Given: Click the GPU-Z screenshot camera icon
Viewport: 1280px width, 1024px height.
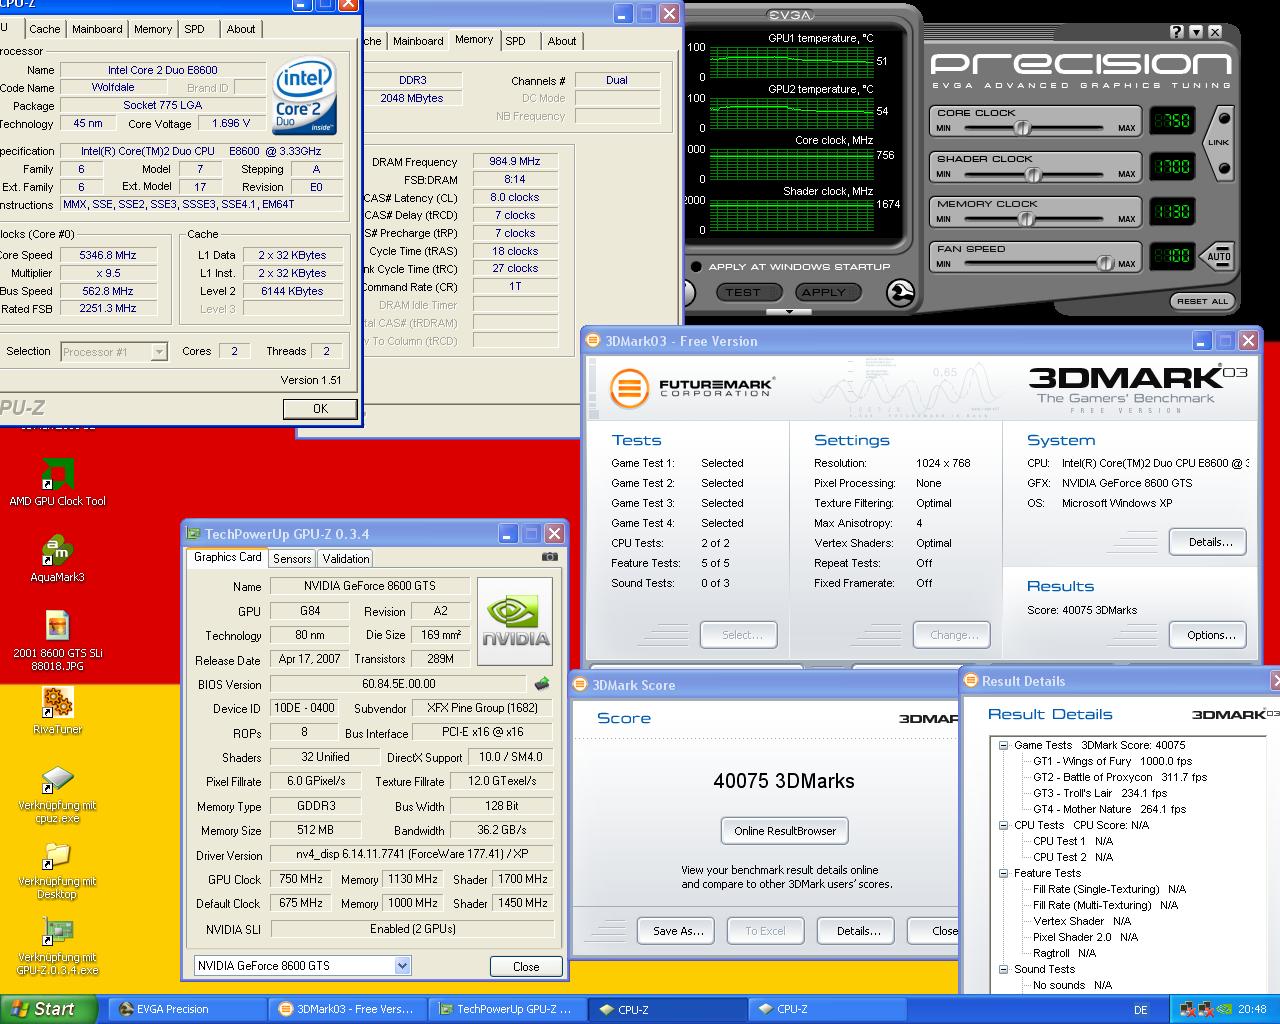Looking at the screenshot, I should (x=549, y=557).
